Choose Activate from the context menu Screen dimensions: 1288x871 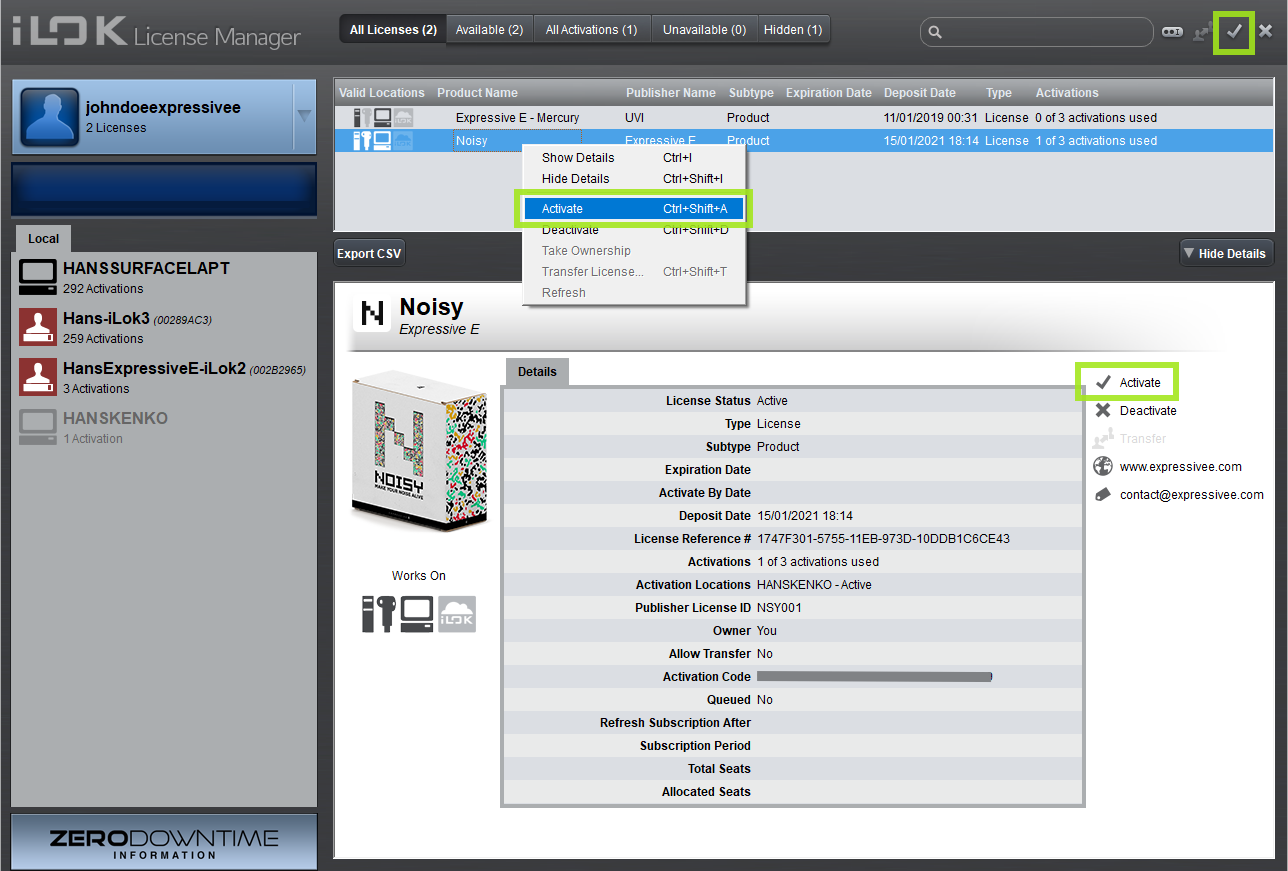click(634, 209)
